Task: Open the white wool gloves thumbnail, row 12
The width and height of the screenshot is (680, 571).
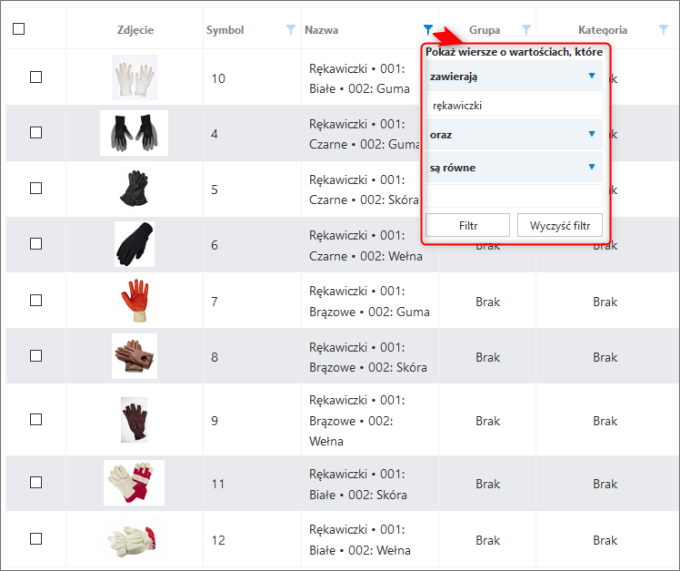Action: pos(132,541)
